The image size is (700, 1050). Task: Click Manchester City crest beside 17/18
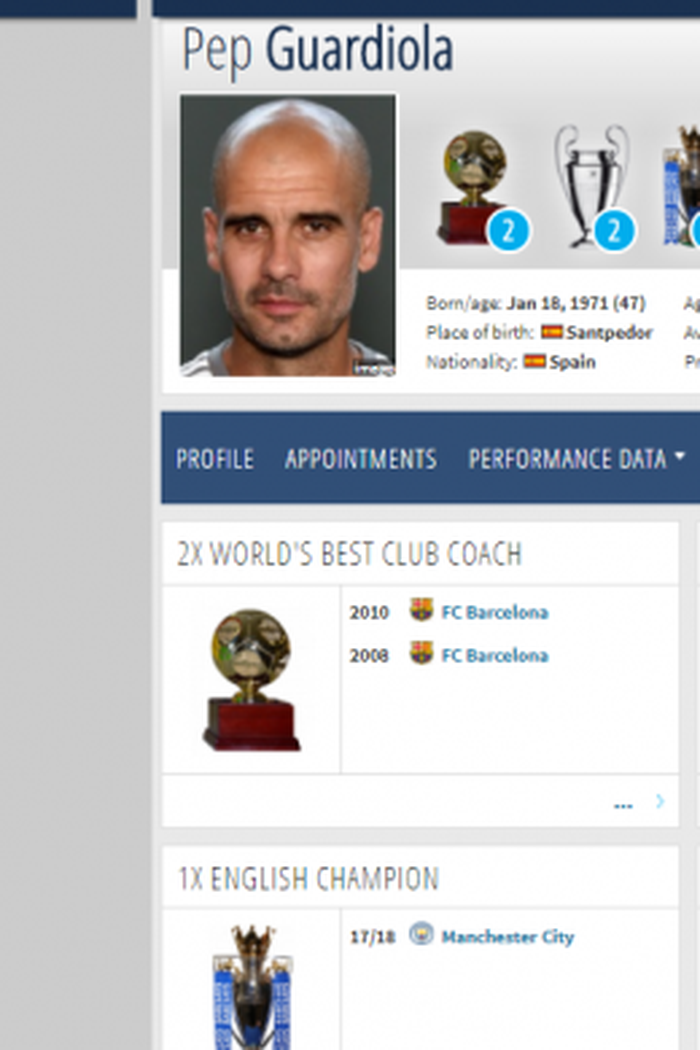coord(421,934)
